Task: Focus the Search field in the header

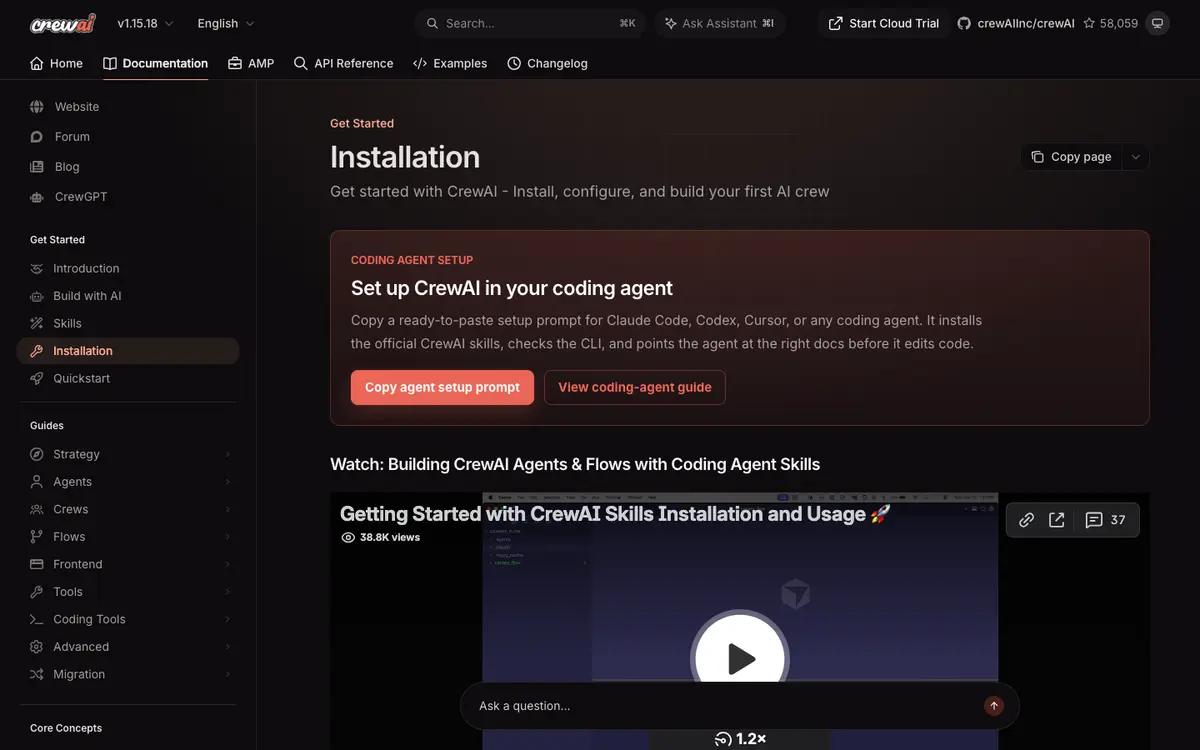Action: 530,23
